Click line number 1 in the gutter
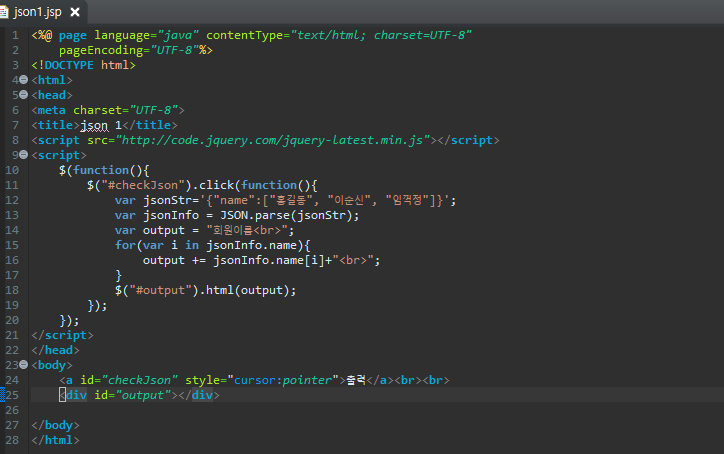724x454 pixels. (x=15, y=35)
